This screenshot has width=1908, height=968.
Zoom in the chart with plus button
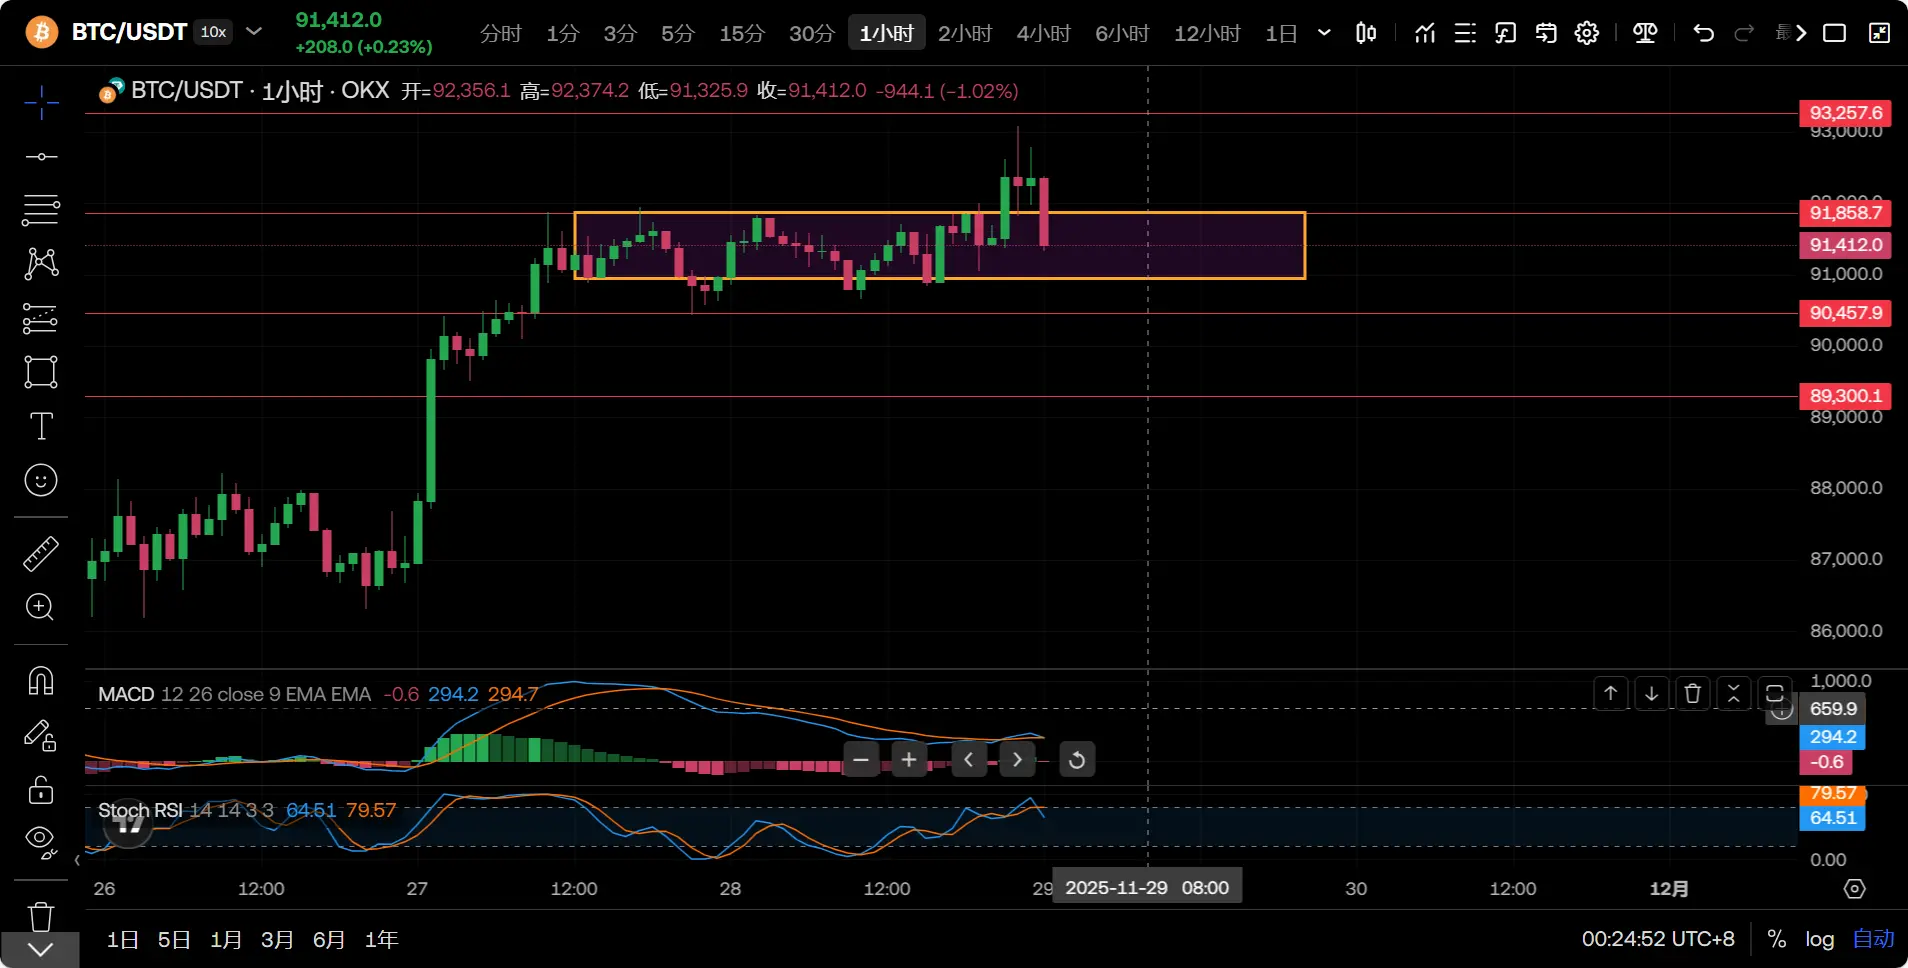tap(909, 760)
